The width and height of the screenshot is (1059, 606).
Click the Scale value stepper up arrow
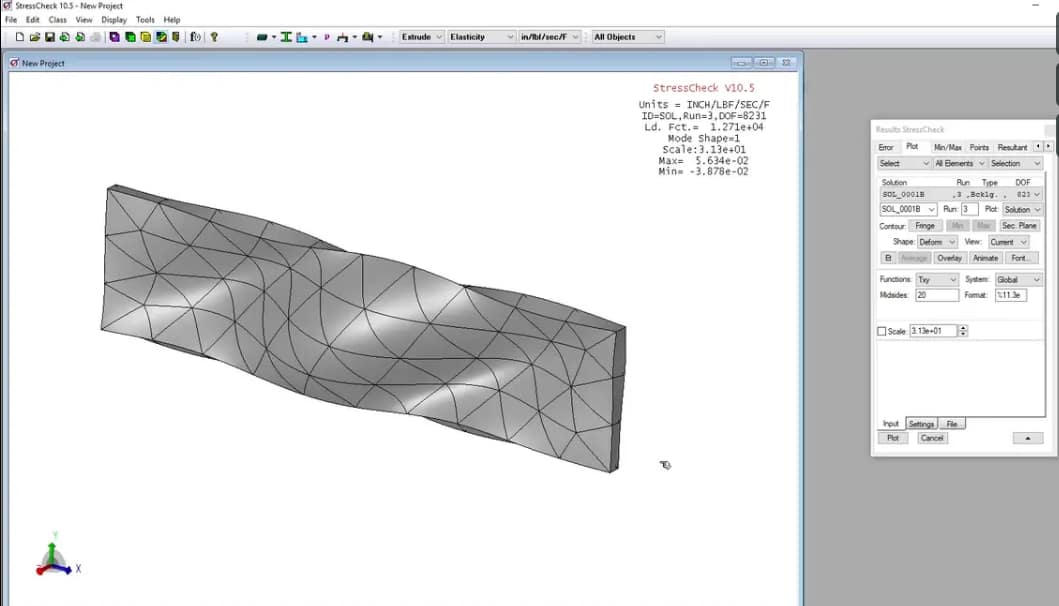coord(963,327)
